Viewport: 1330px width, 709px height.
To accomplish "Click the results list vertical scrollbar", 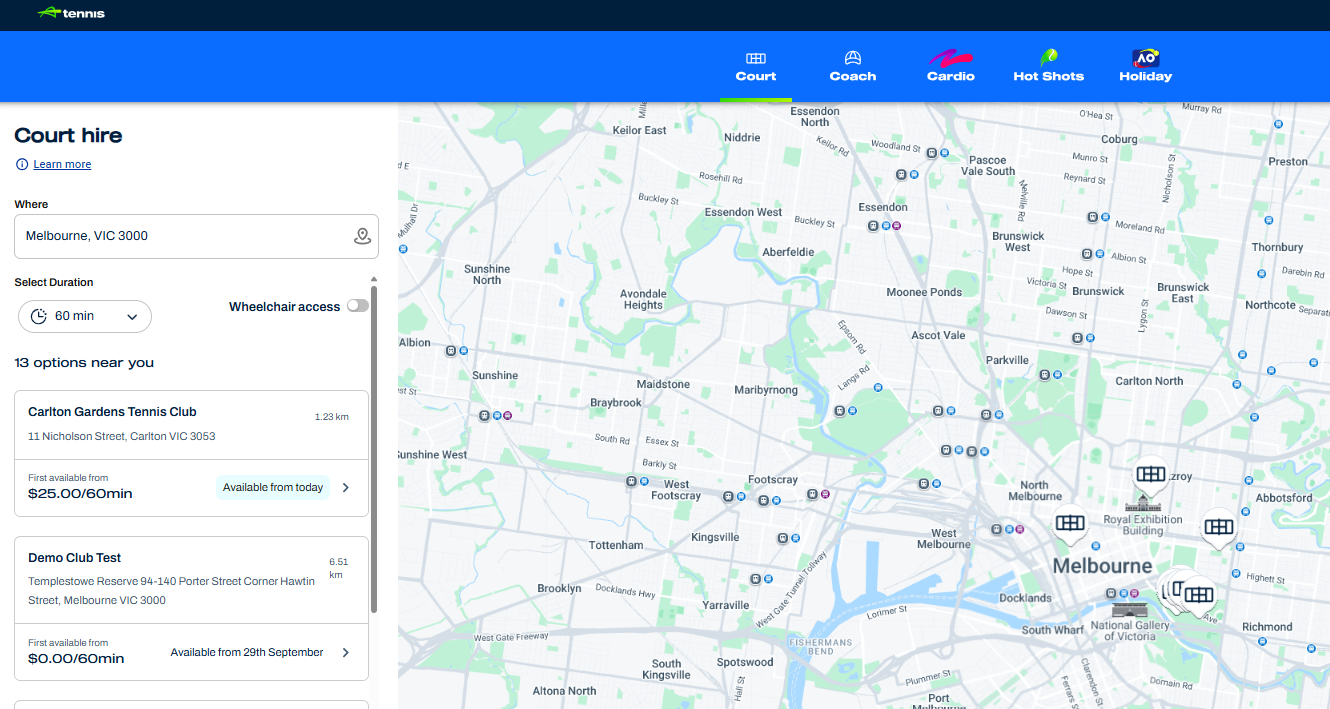I will [374, 450].
